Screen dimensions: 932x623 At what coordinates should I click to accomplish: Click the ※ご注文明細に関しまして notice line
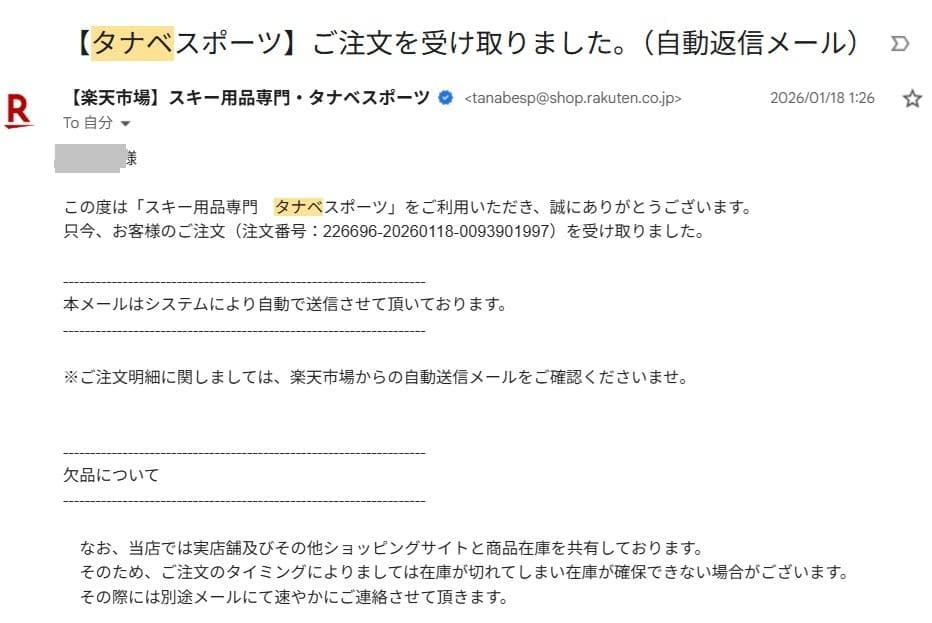375,378
